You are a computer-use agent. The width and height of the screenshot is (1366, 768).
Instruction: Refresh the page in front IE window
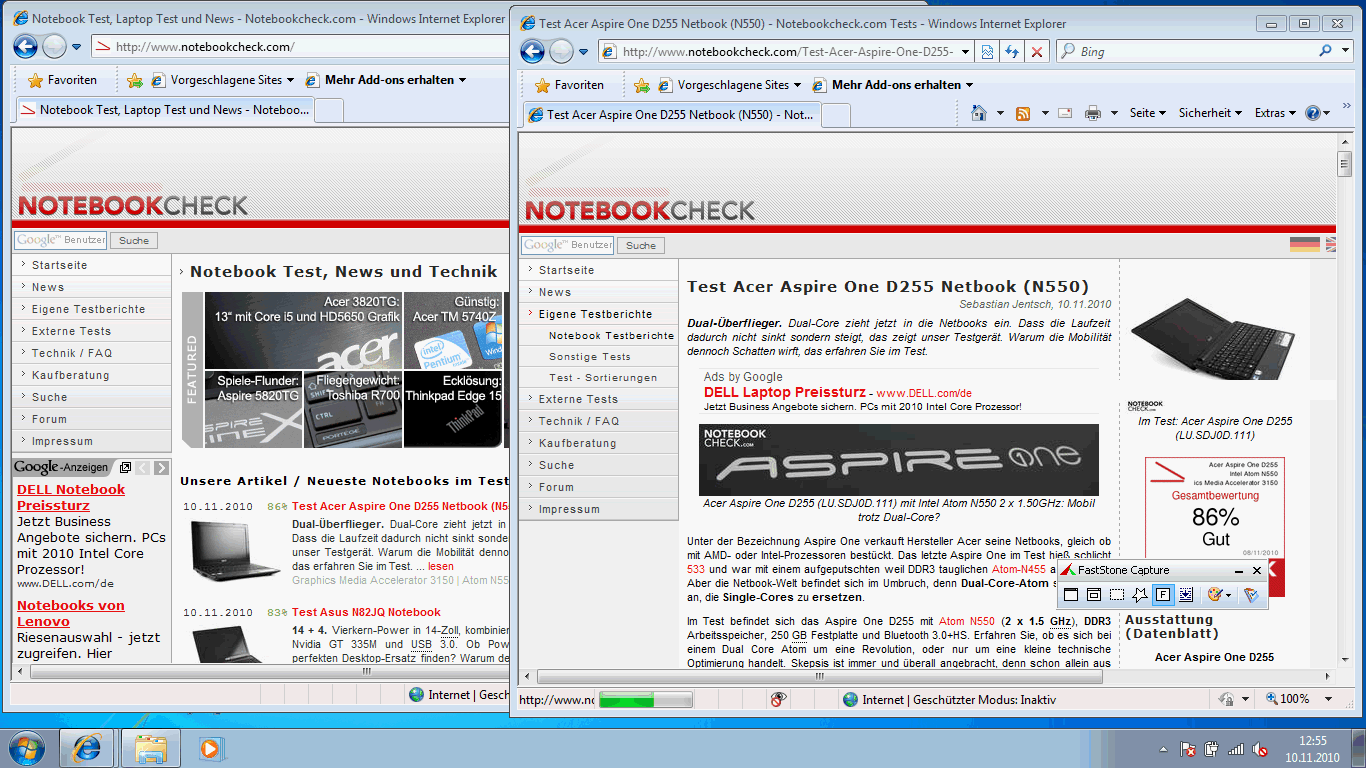click(x=1012, y=52)
